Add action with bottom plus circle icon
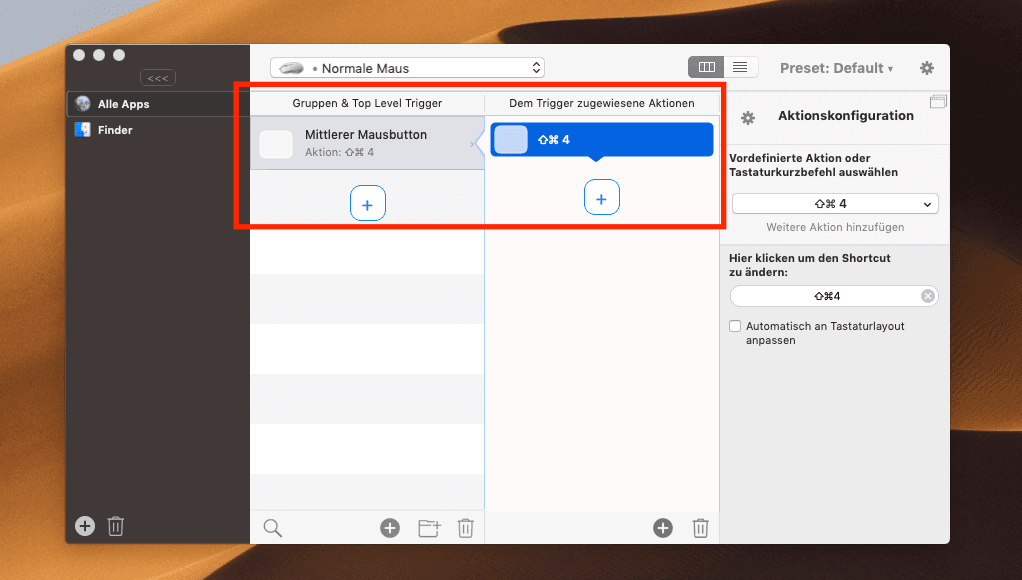 (x=663, y=528)
